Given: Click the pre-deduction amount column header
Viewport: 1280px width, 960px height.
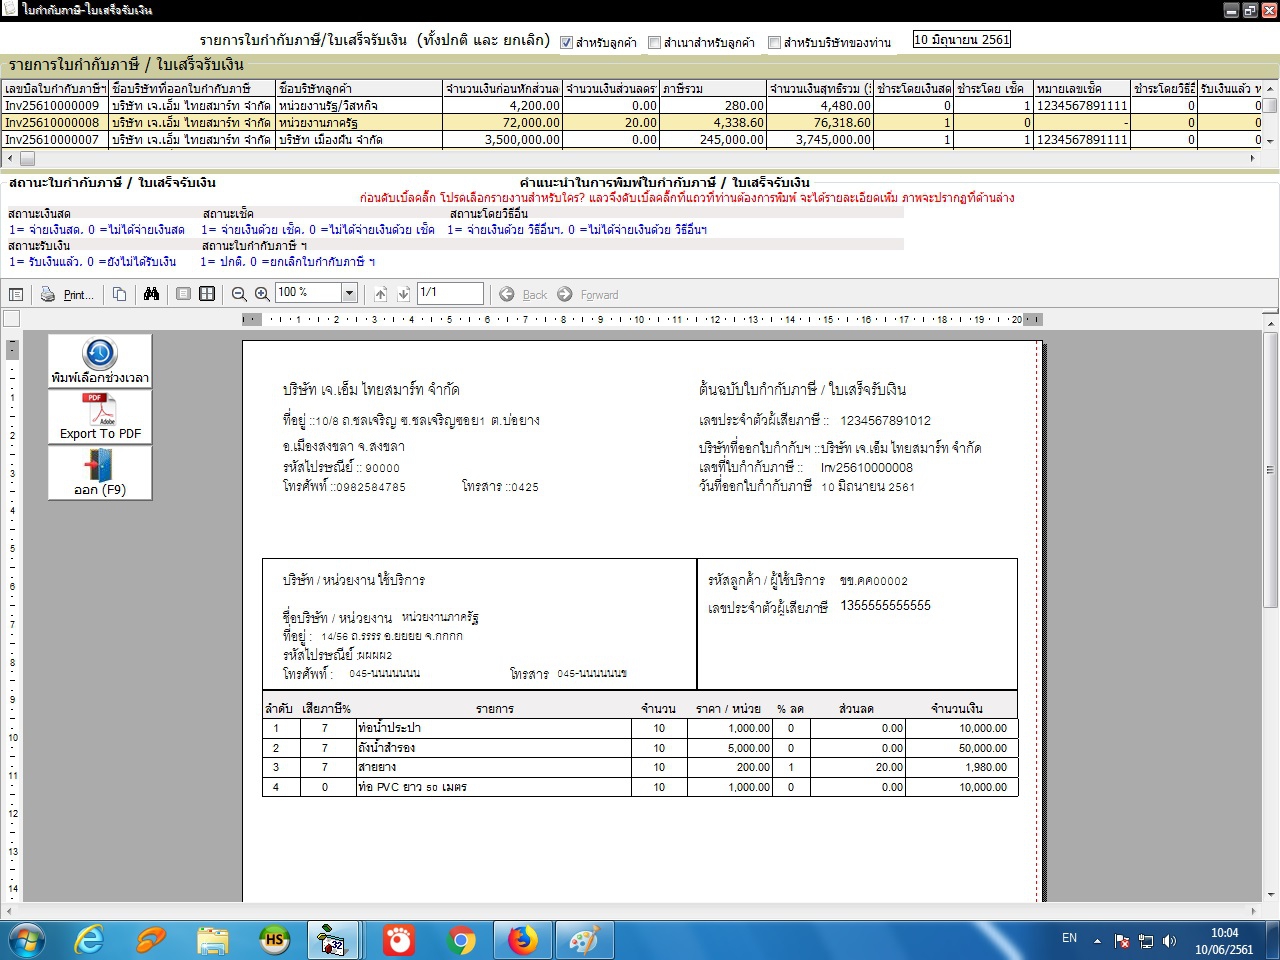Looking at the screenshot, I should coord(502,89).
